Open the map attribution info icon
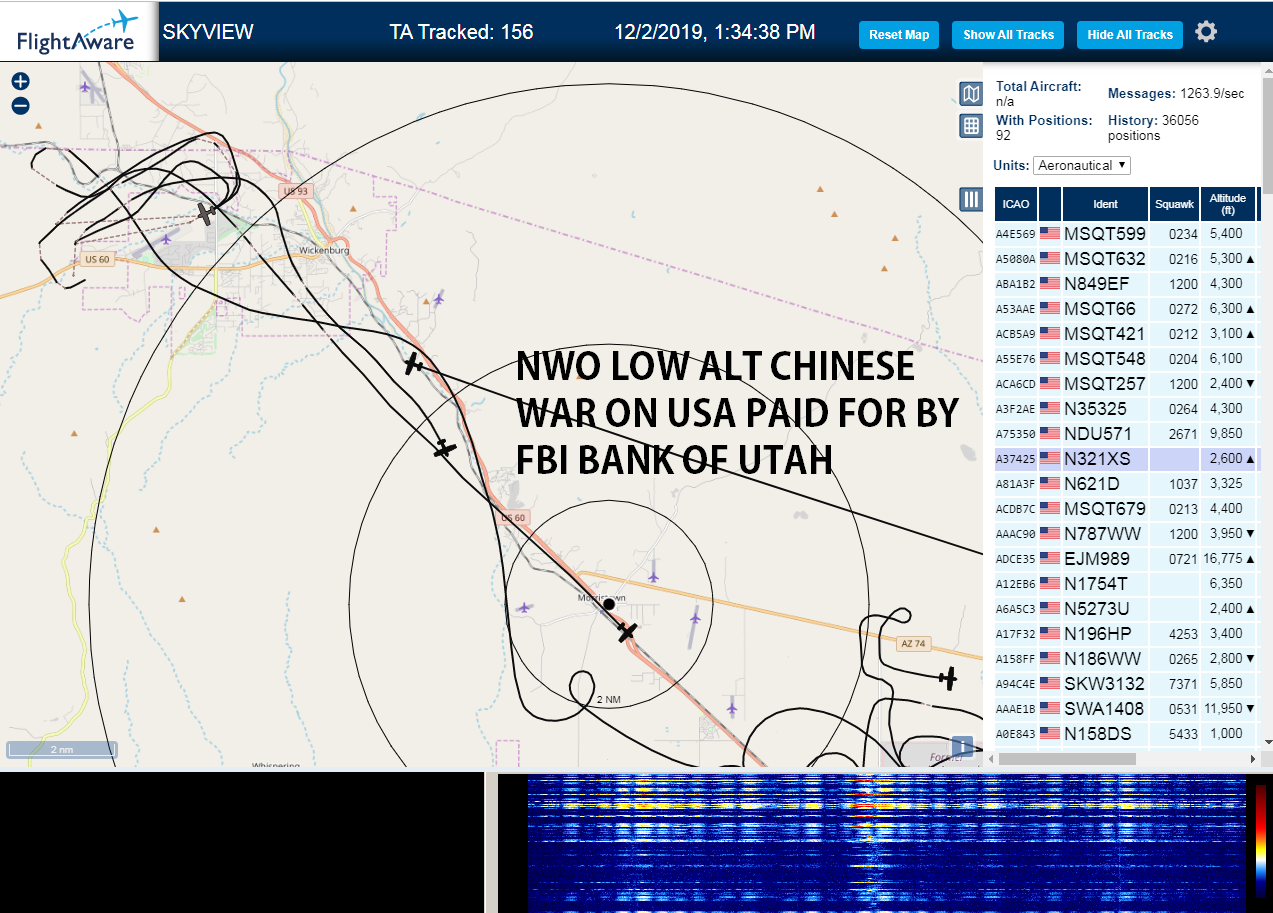This screenshot has height=913, width=1273. coord(962,746)
